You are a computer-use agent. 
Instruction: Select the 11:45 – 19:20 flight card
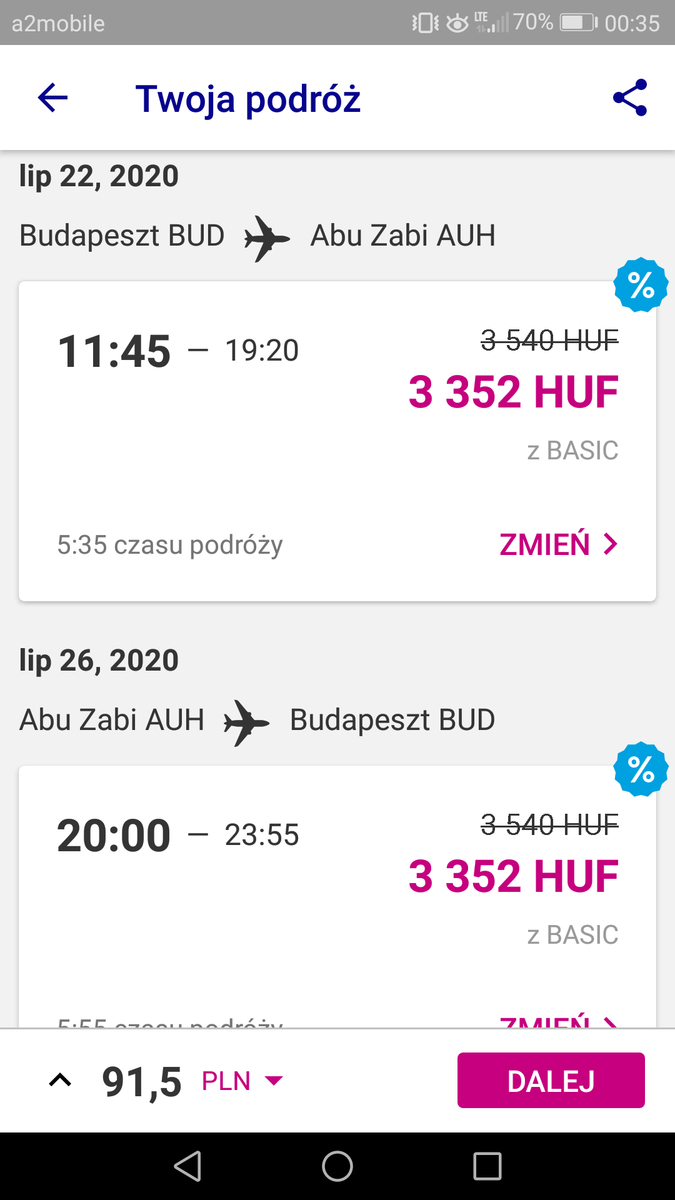[337, 441]
